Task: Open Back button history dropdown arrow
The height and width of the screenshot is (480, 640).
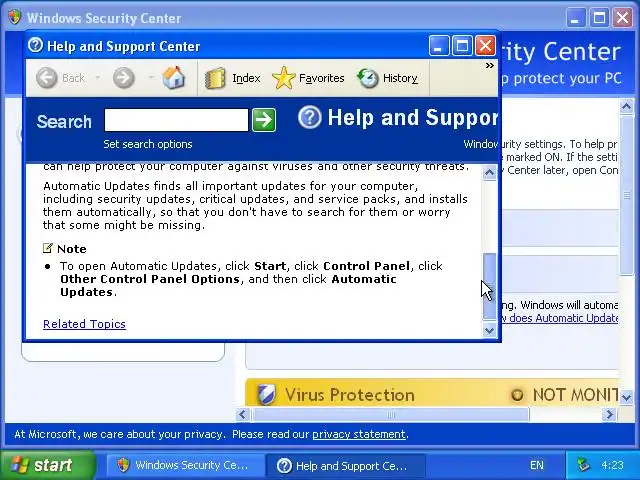Action: 98,78
